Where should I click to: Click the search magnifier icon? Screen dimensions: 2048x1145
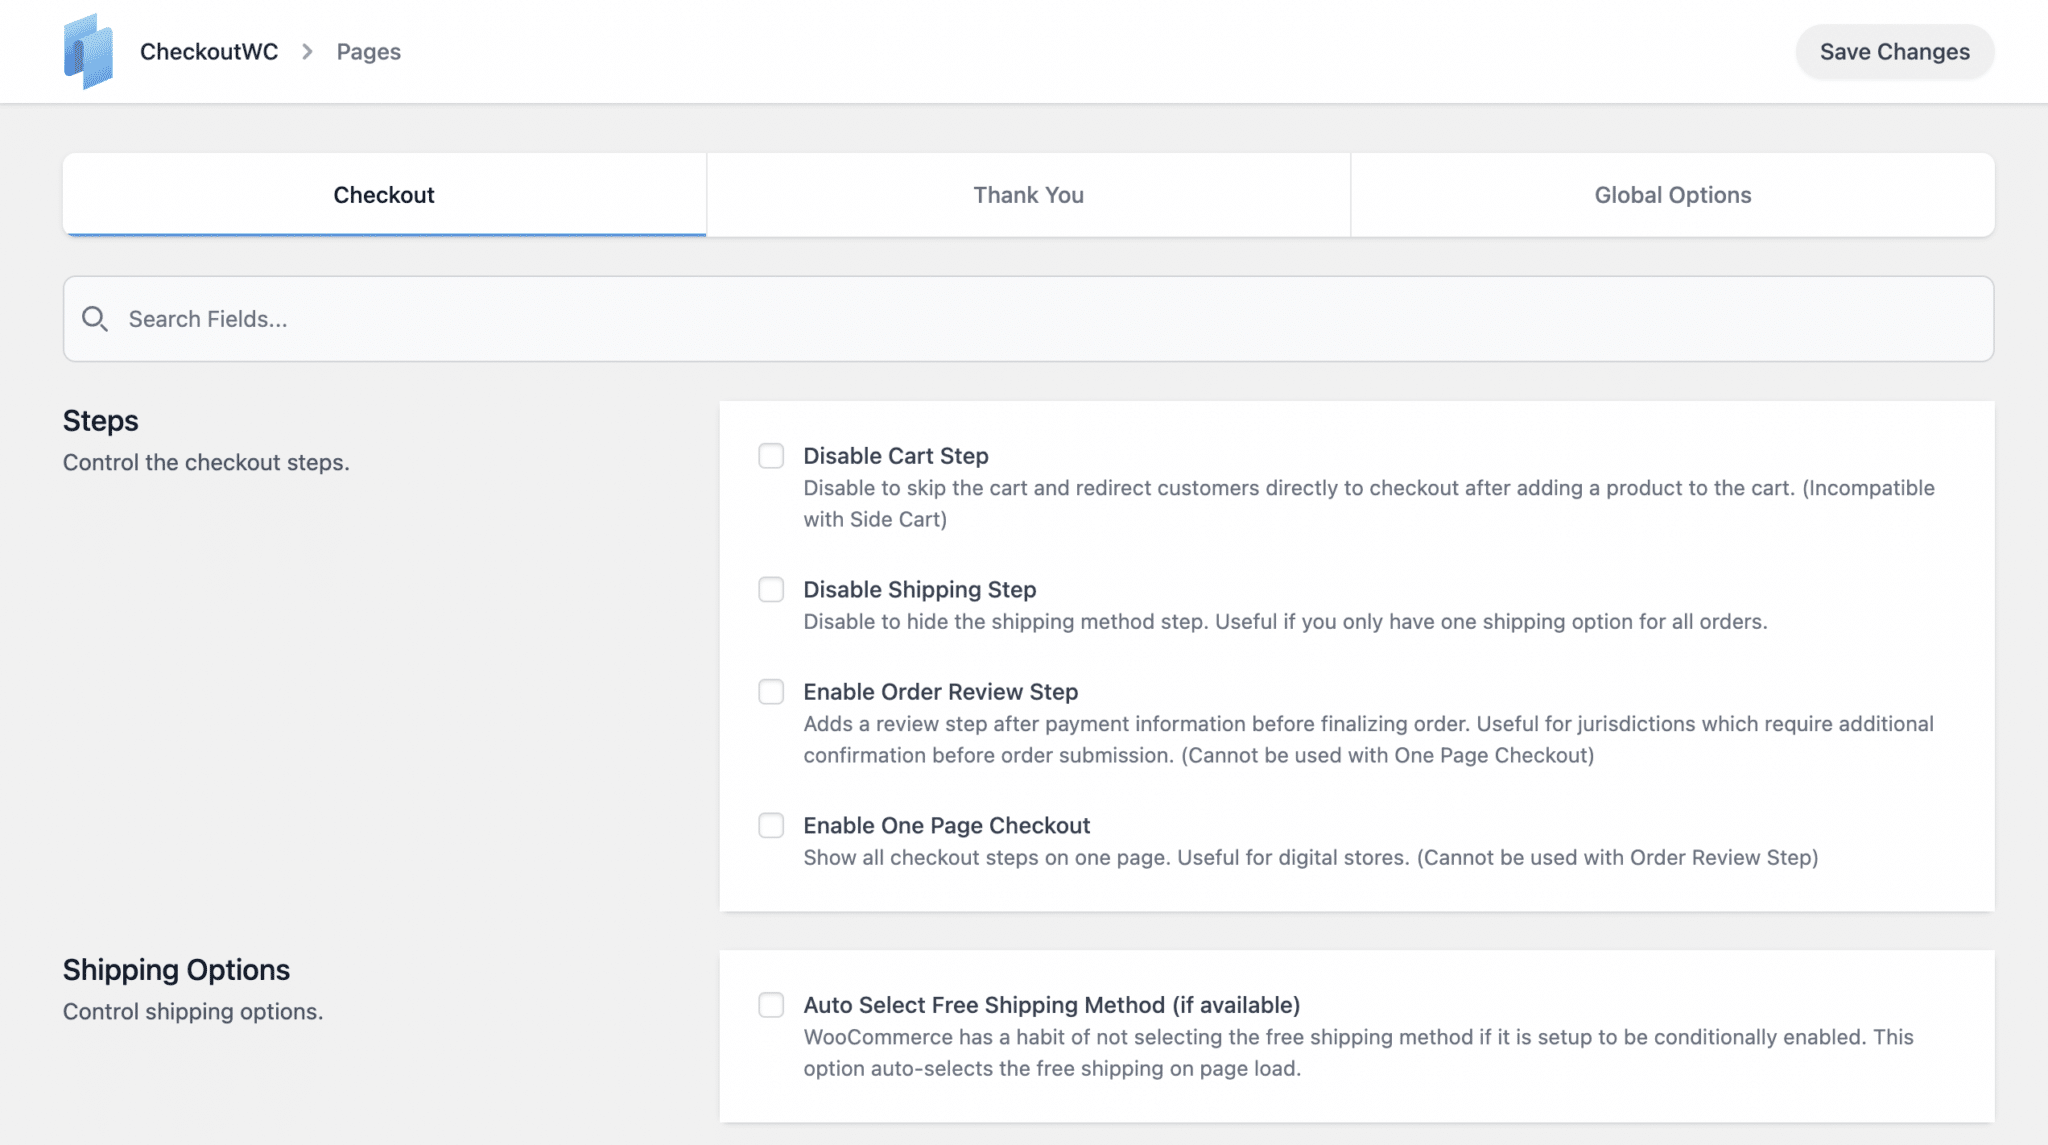tap(95, 319)
